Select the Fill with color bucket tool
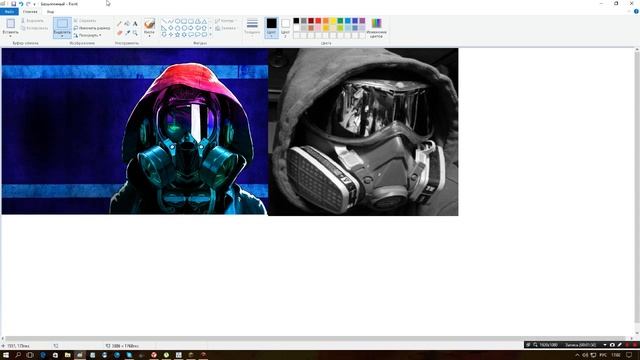This screenshot has height=360, width=640. click(127, 24)
